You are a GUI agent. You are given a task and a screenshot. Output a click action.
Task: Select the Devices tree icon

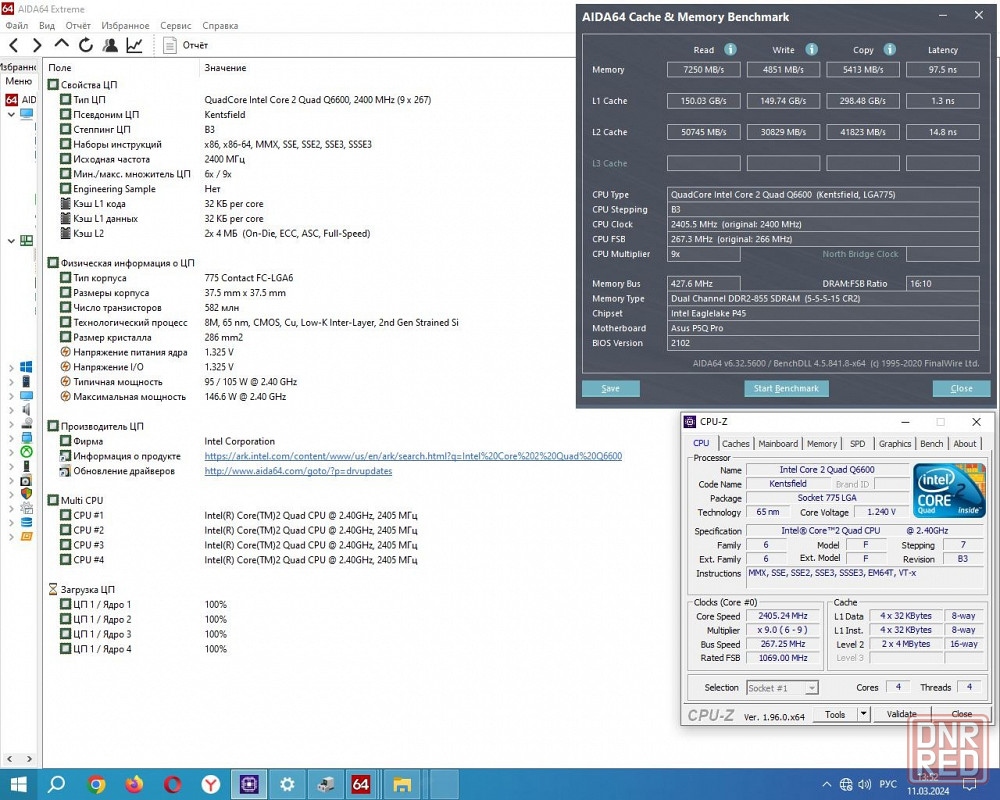[x=26, y=466]
